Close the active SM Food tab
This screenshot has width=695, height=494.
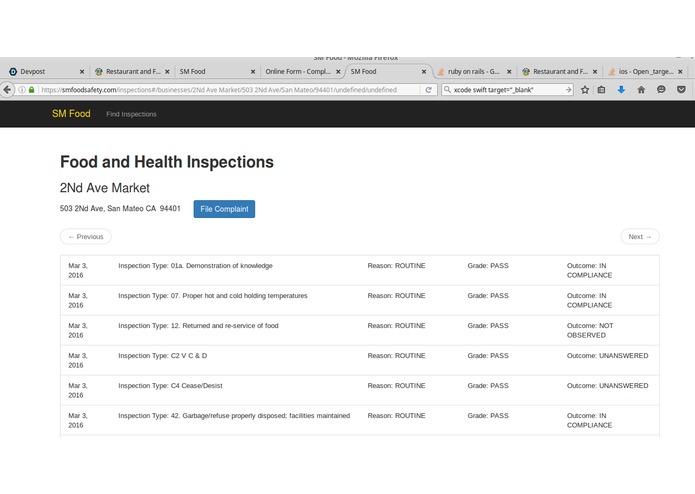[x=424, y=72]
